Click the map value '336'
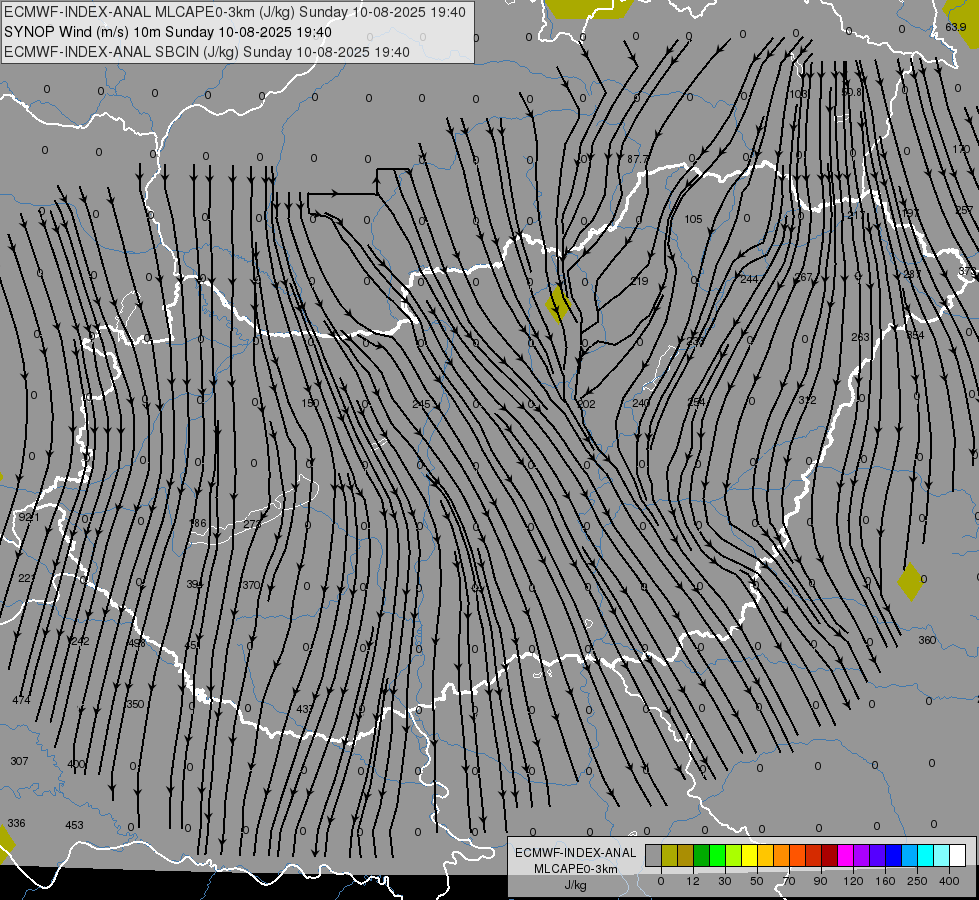 point(17,823)
